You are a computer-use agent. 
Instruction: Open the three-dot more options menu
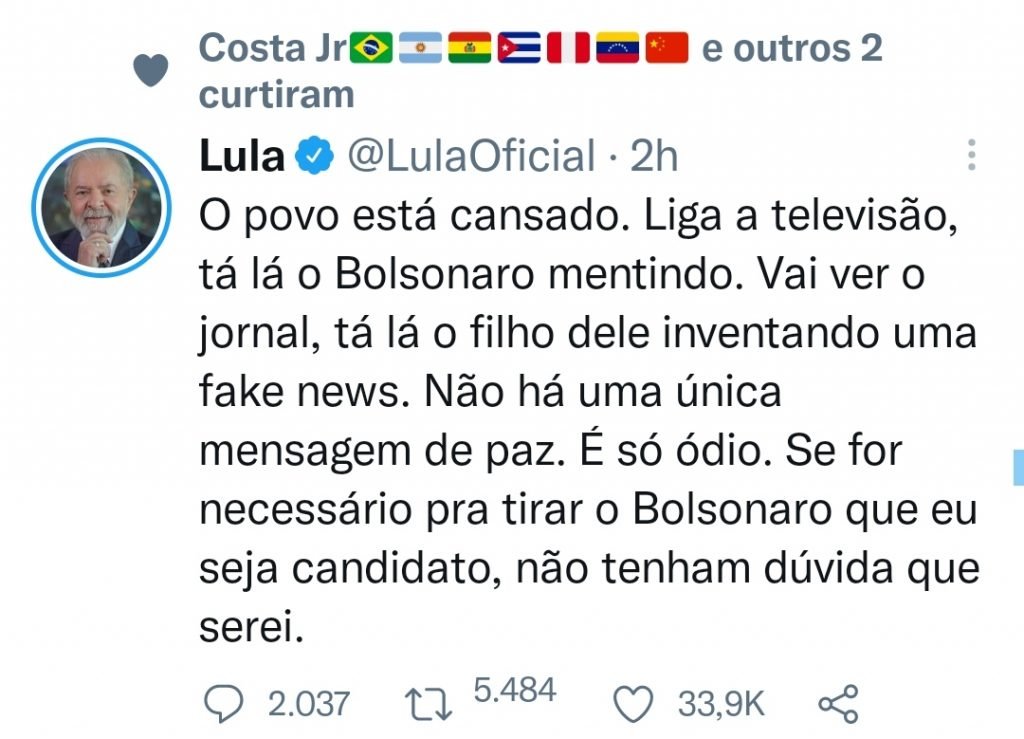[x=971, y=155]
